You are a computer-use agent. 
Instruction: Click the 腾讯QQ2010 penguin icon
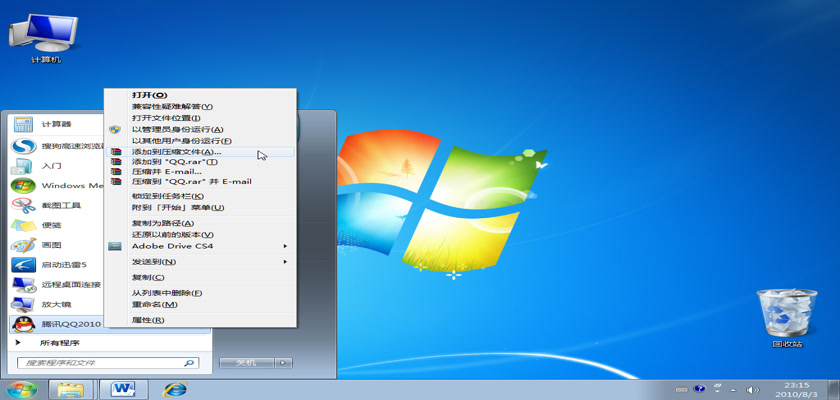tap(22, 324)
